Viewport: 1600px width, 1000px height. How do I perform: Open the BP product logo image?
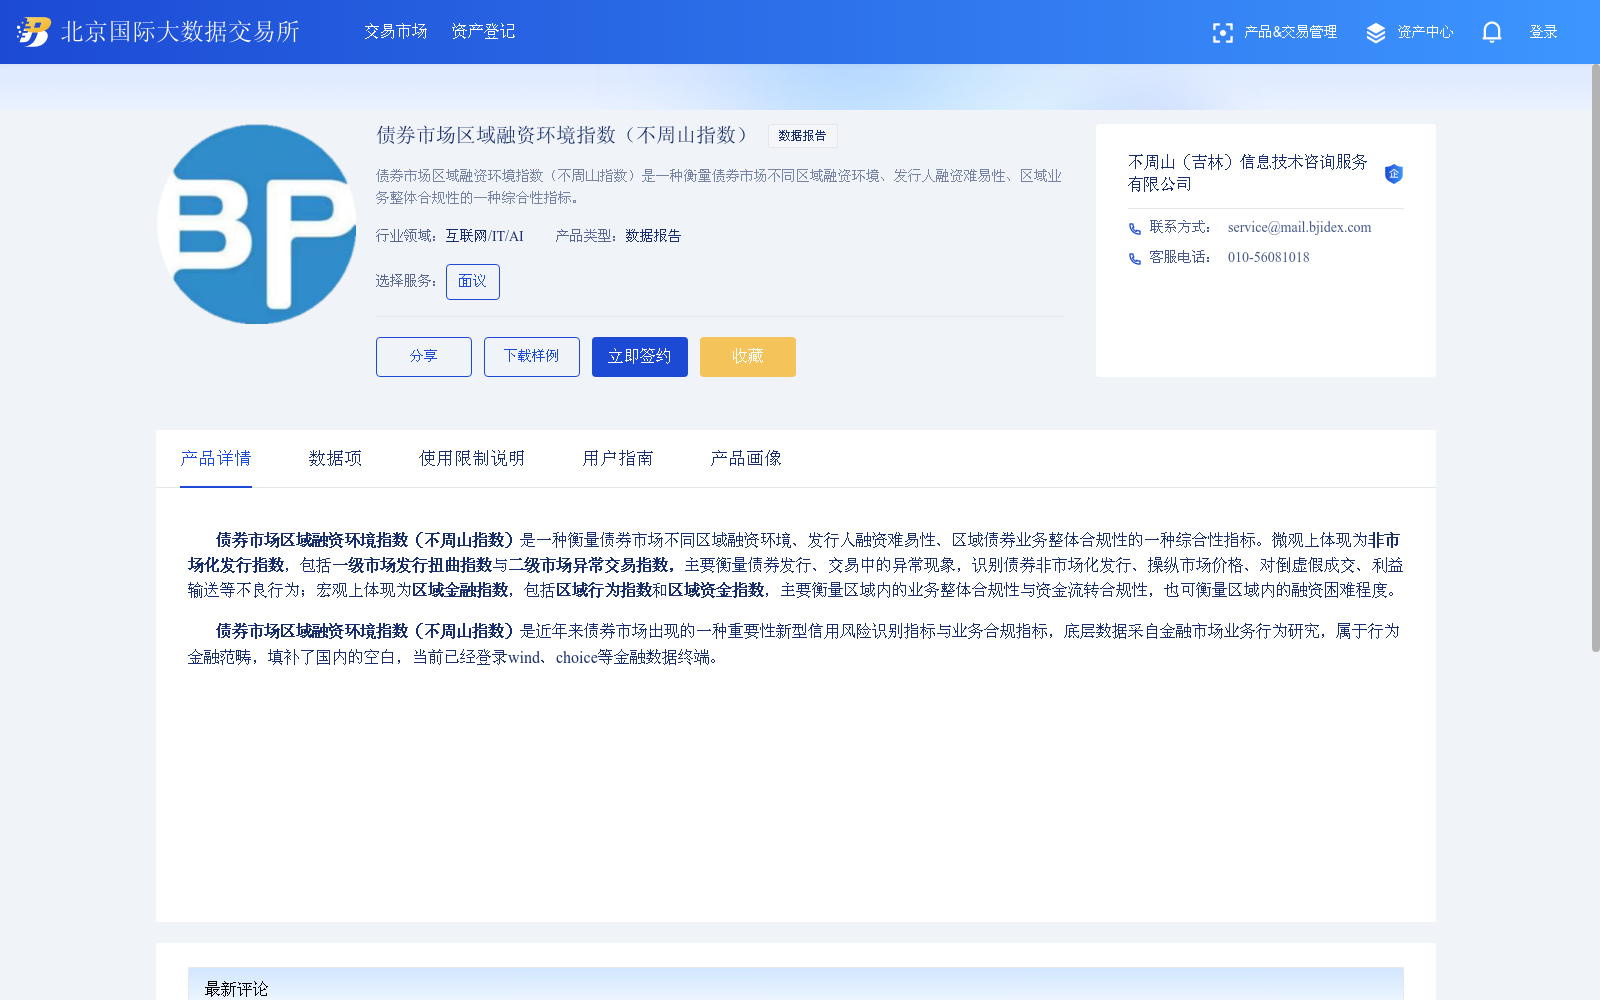coord(257,224)
